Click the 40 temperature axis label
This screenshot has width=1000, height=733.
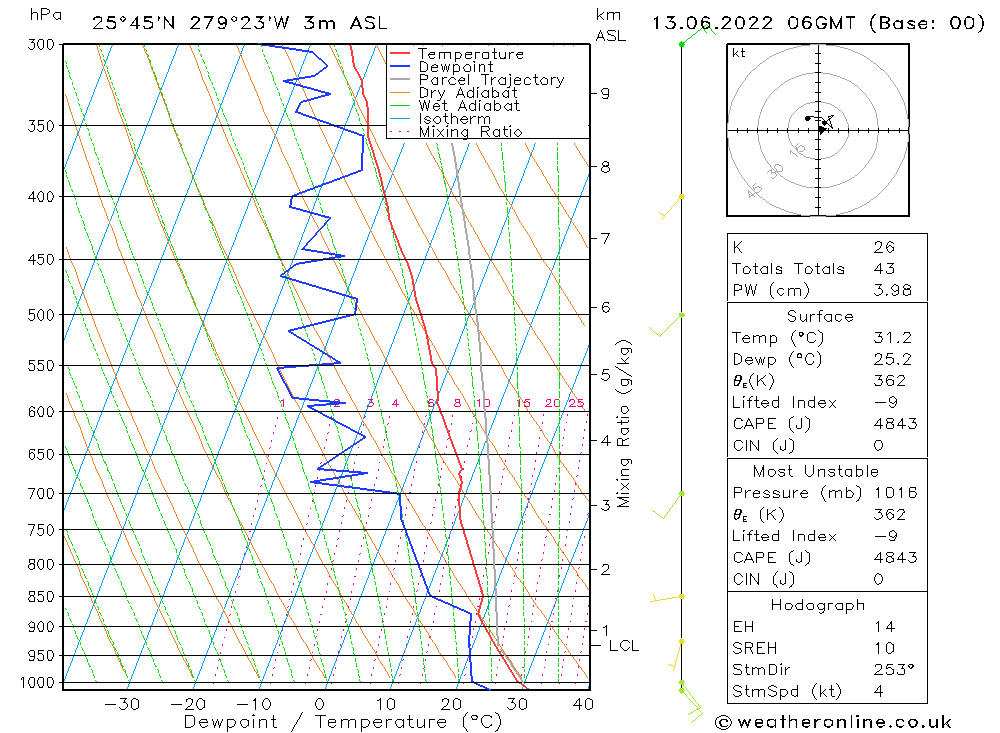tap(584, 704)
